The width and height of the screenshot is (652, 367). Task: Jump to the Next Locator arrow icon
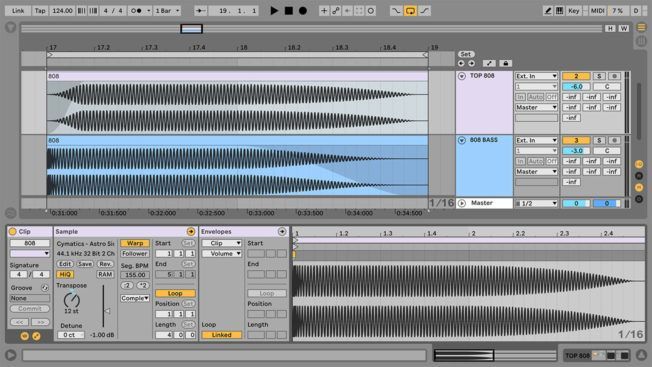pyautogui.click(x=471, y=63)
